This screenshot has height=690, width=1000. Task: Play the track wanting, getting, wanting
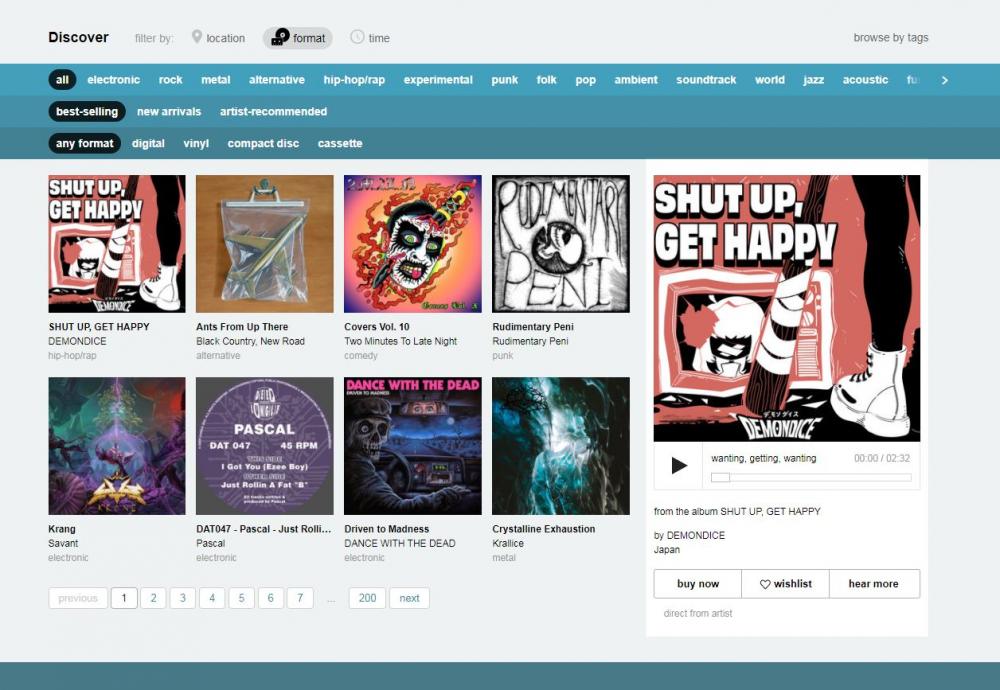pyautogui.click(x=679, y=466)
